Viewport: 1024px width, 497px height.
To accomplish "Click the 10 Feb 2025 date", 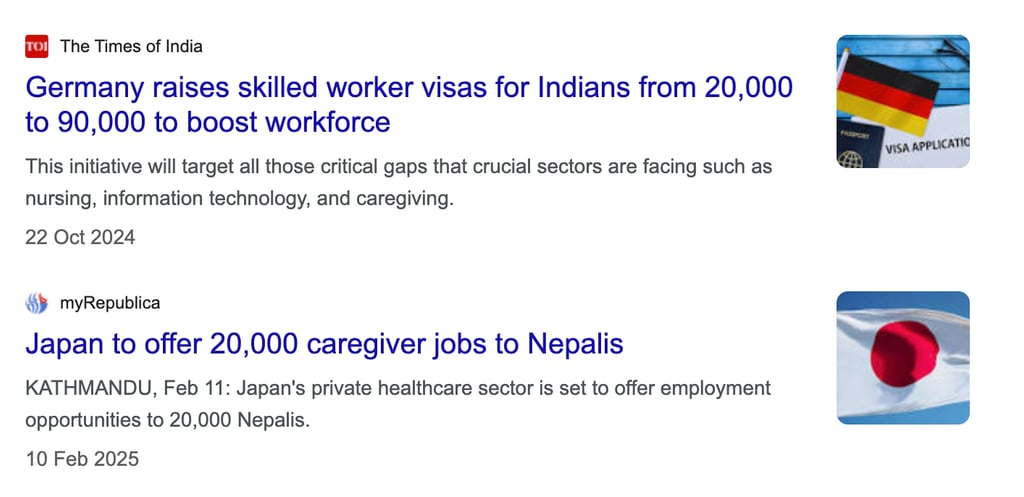I will [82, 458].
